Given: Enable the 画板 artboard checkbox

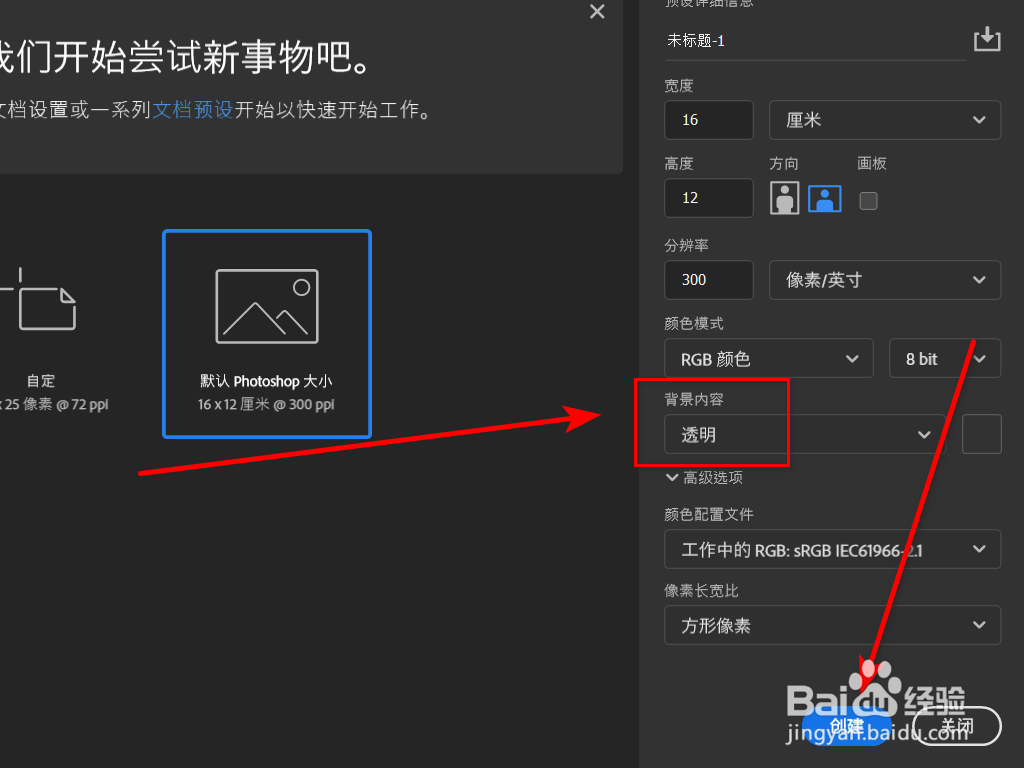Looking at the screenshot, I should 868,200.
